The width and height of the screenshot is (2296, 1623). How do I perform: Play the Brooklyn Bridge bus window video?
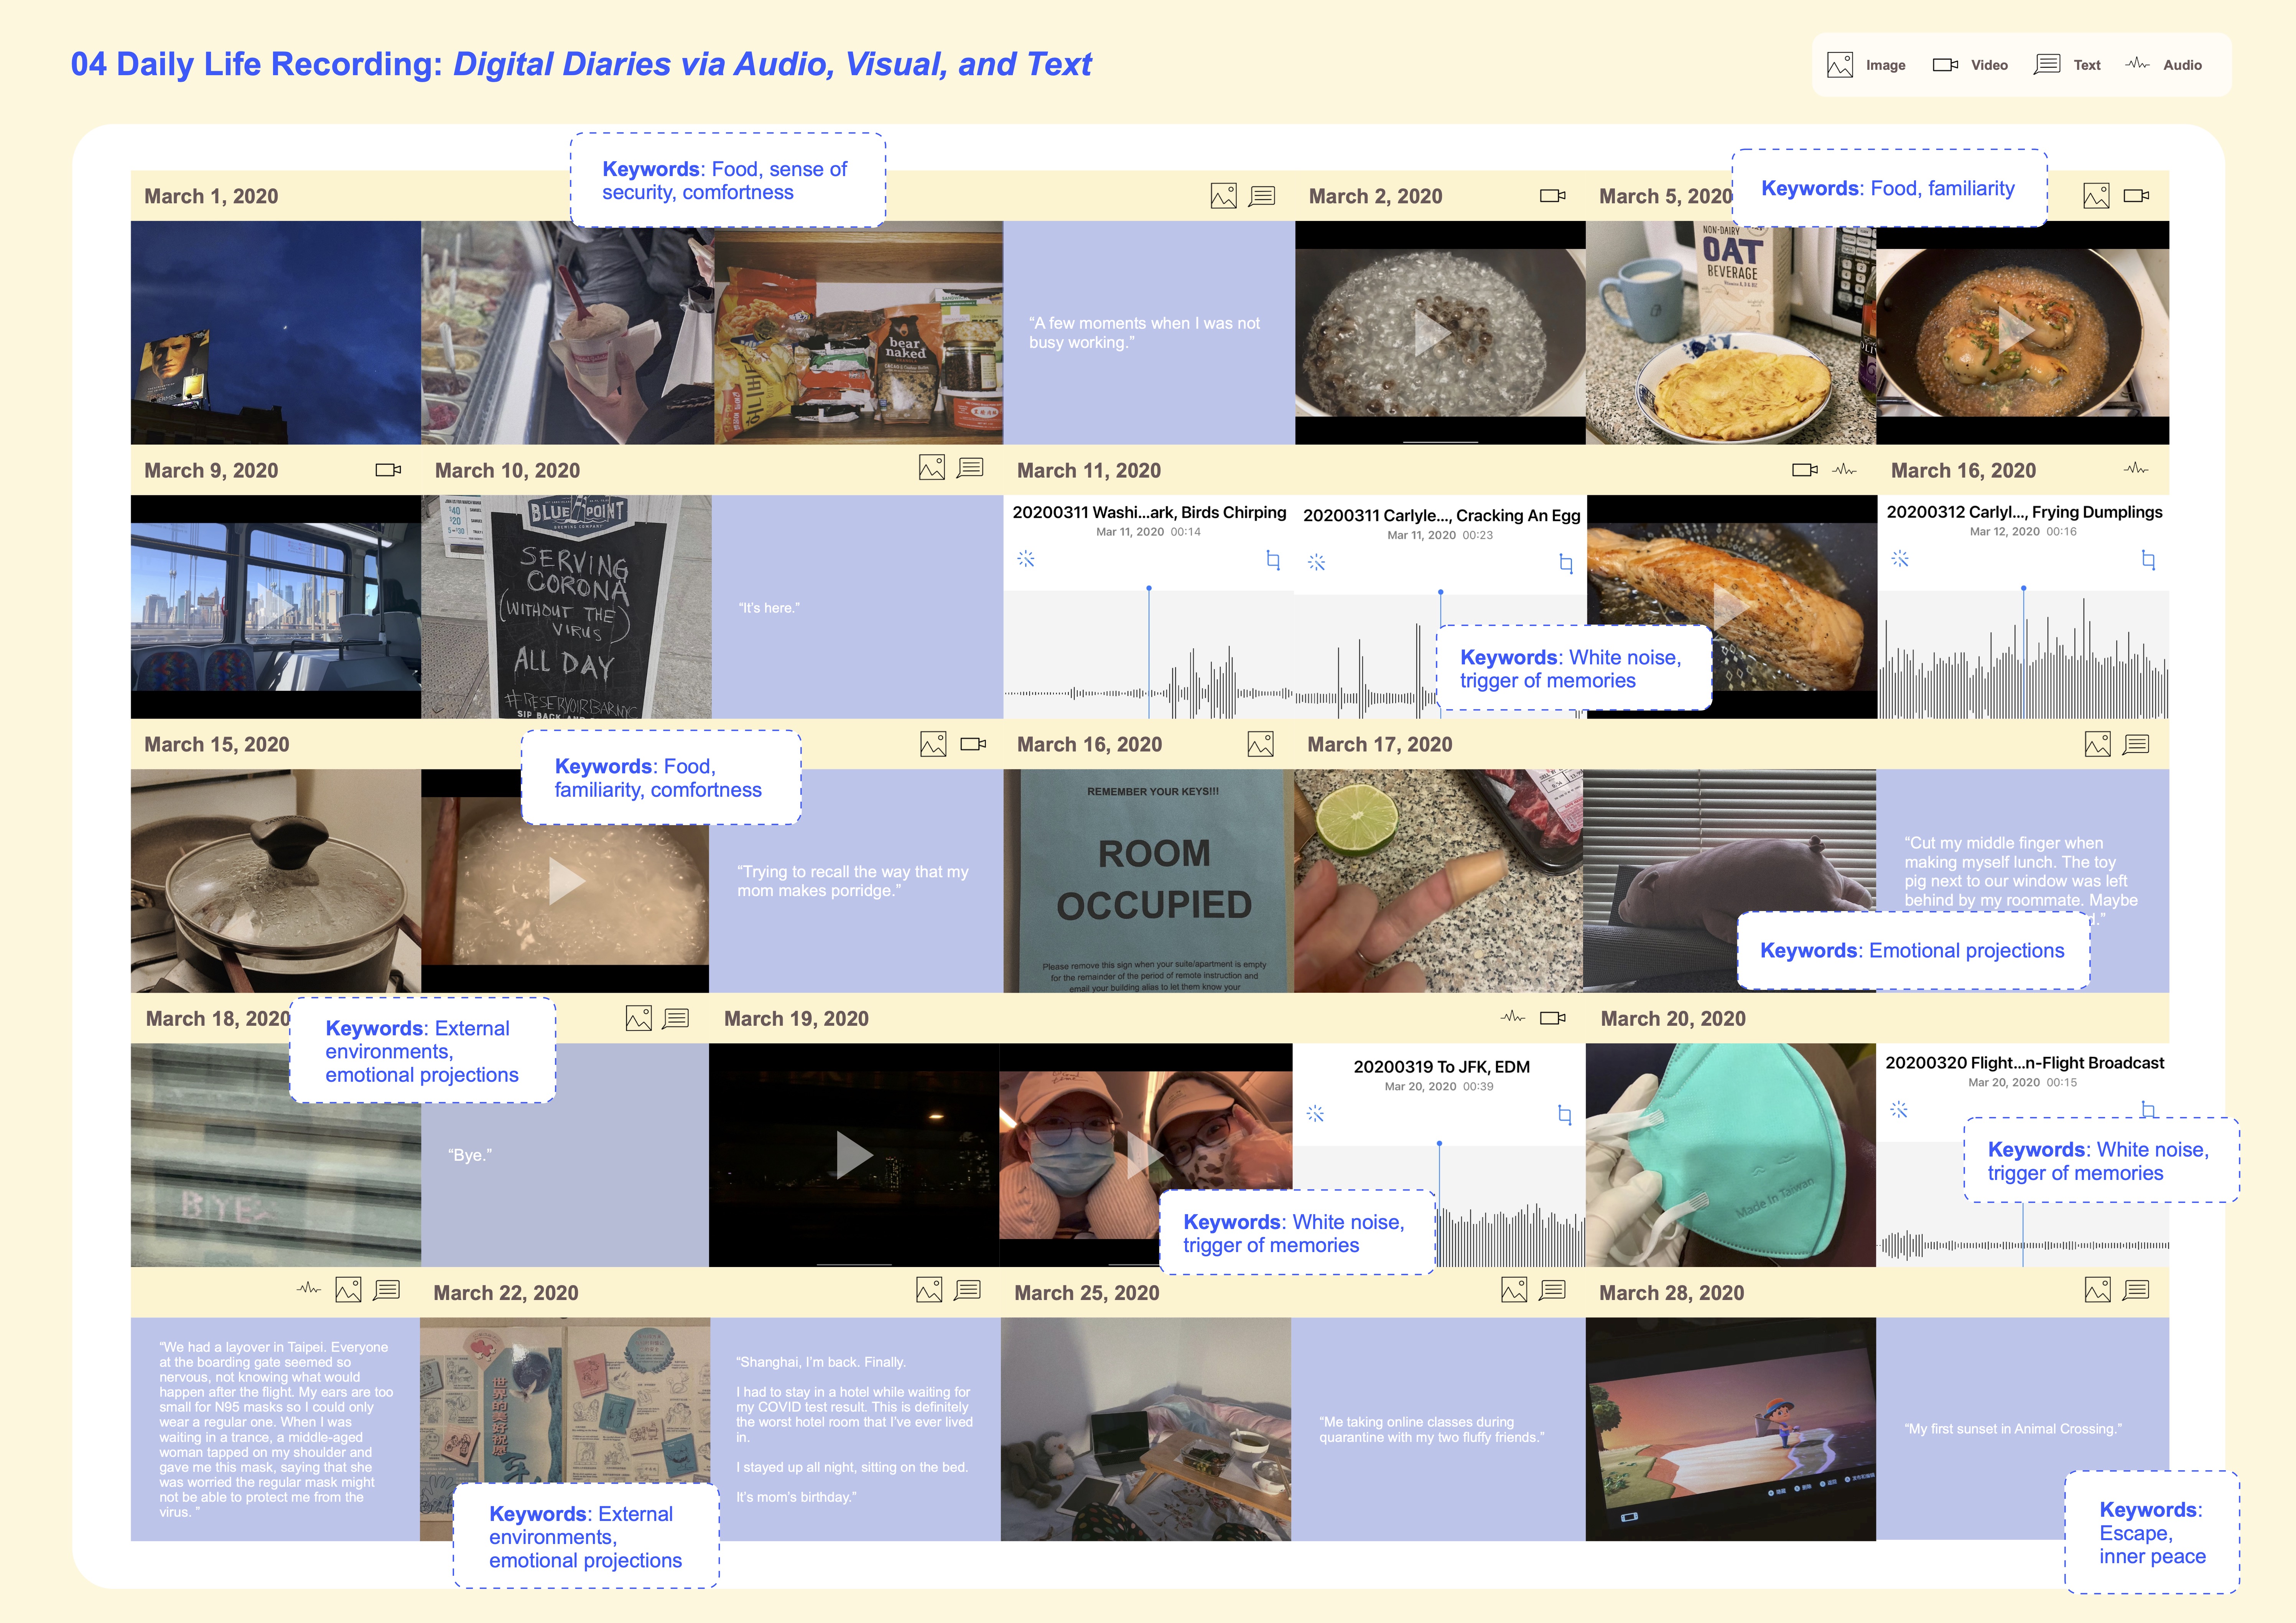274,606
